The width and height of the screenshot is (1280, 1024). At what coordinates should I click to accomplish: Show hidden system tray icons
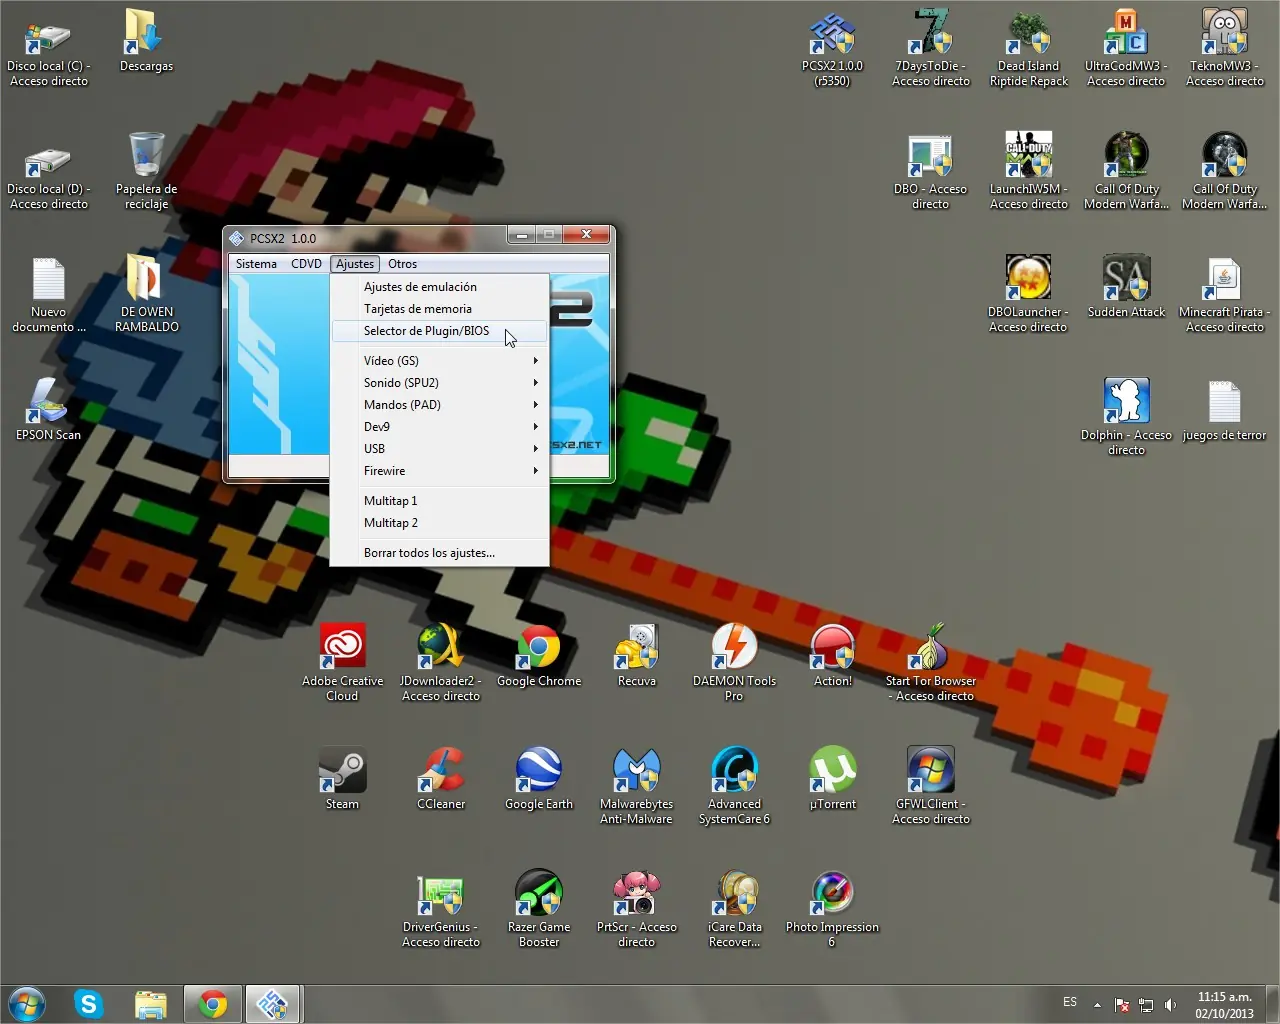(x=1097, y=1005)
